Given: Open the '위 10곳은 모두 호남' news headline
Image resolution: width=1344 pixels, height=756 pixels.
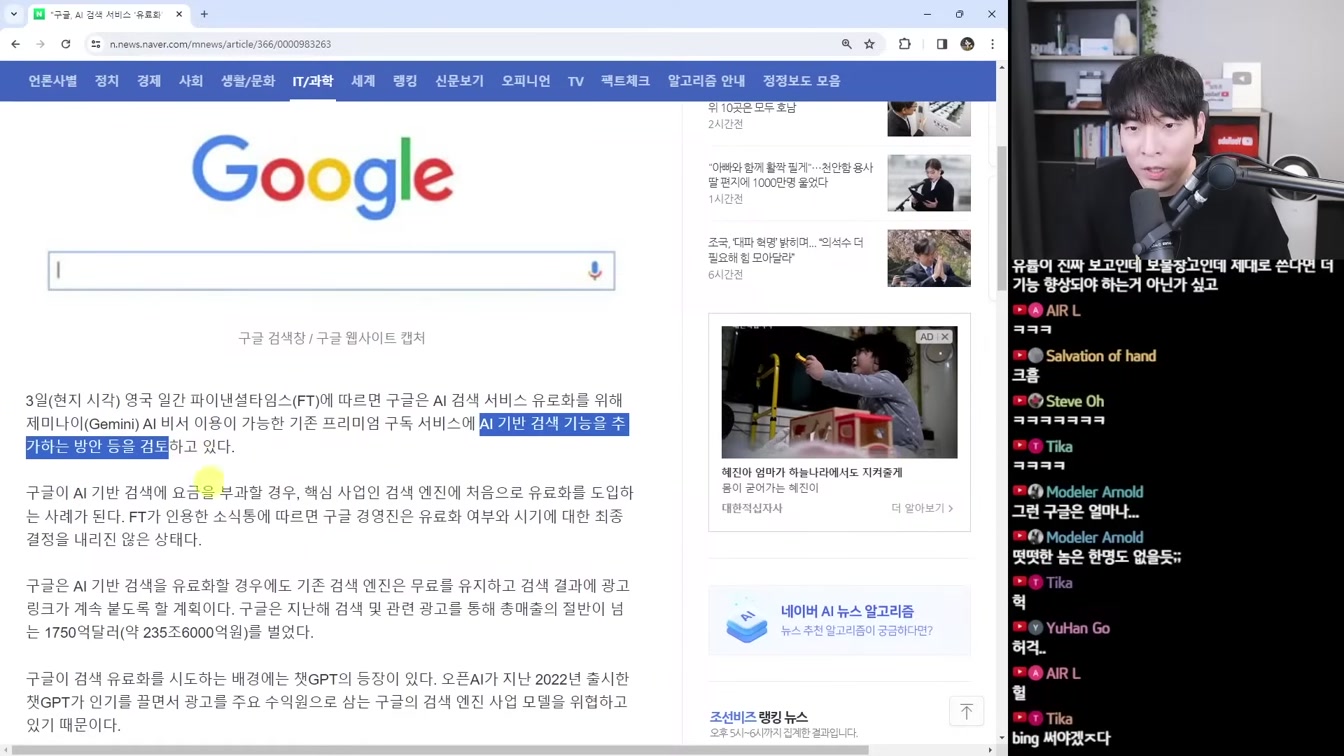Looking at the screenshot, I should click(752, 107).
